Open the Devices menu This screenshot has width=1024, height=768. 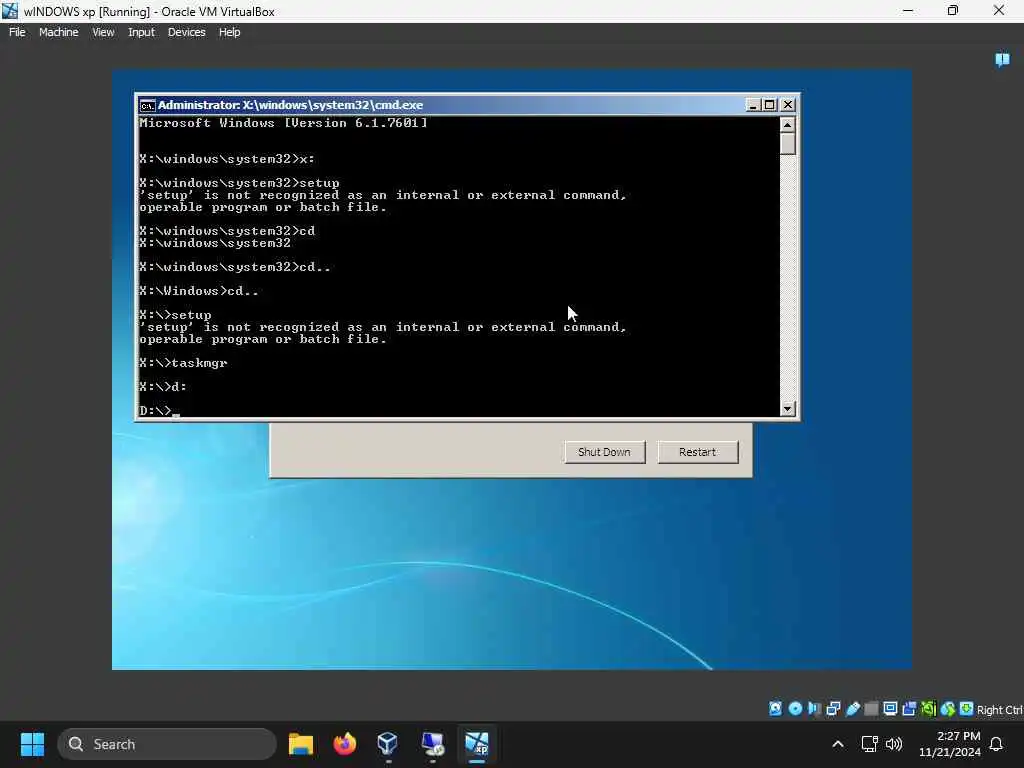pos(186,32)
